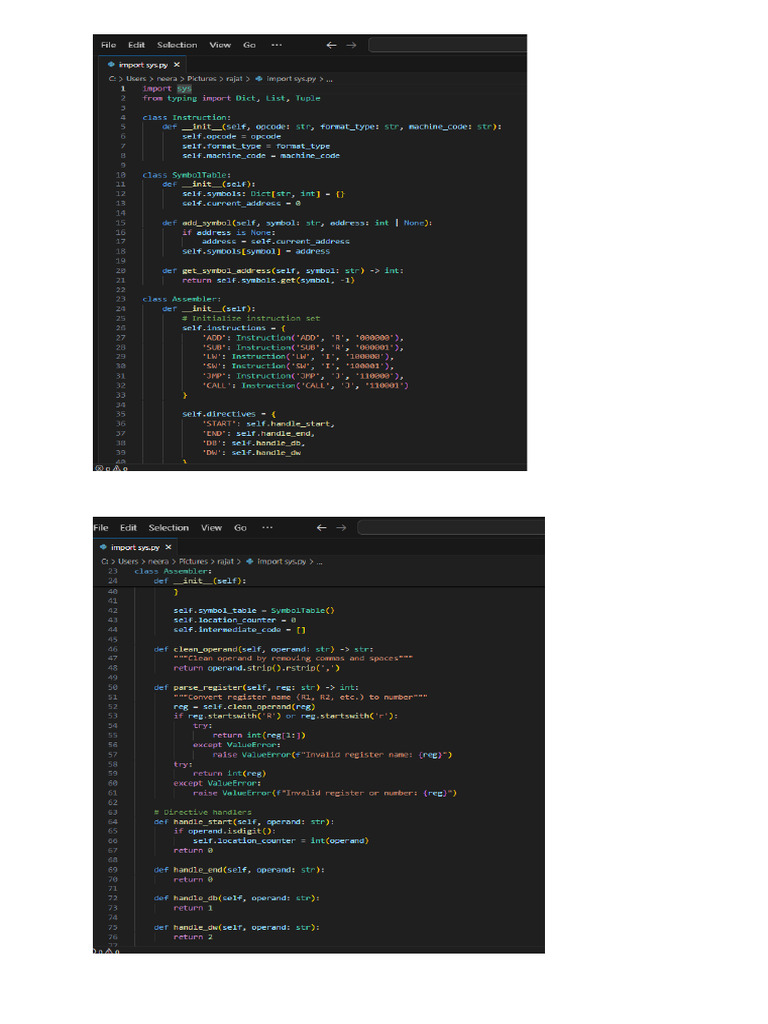
Task: Click the 'def handle_end' line in bottom editor
Action: point(239,870)
